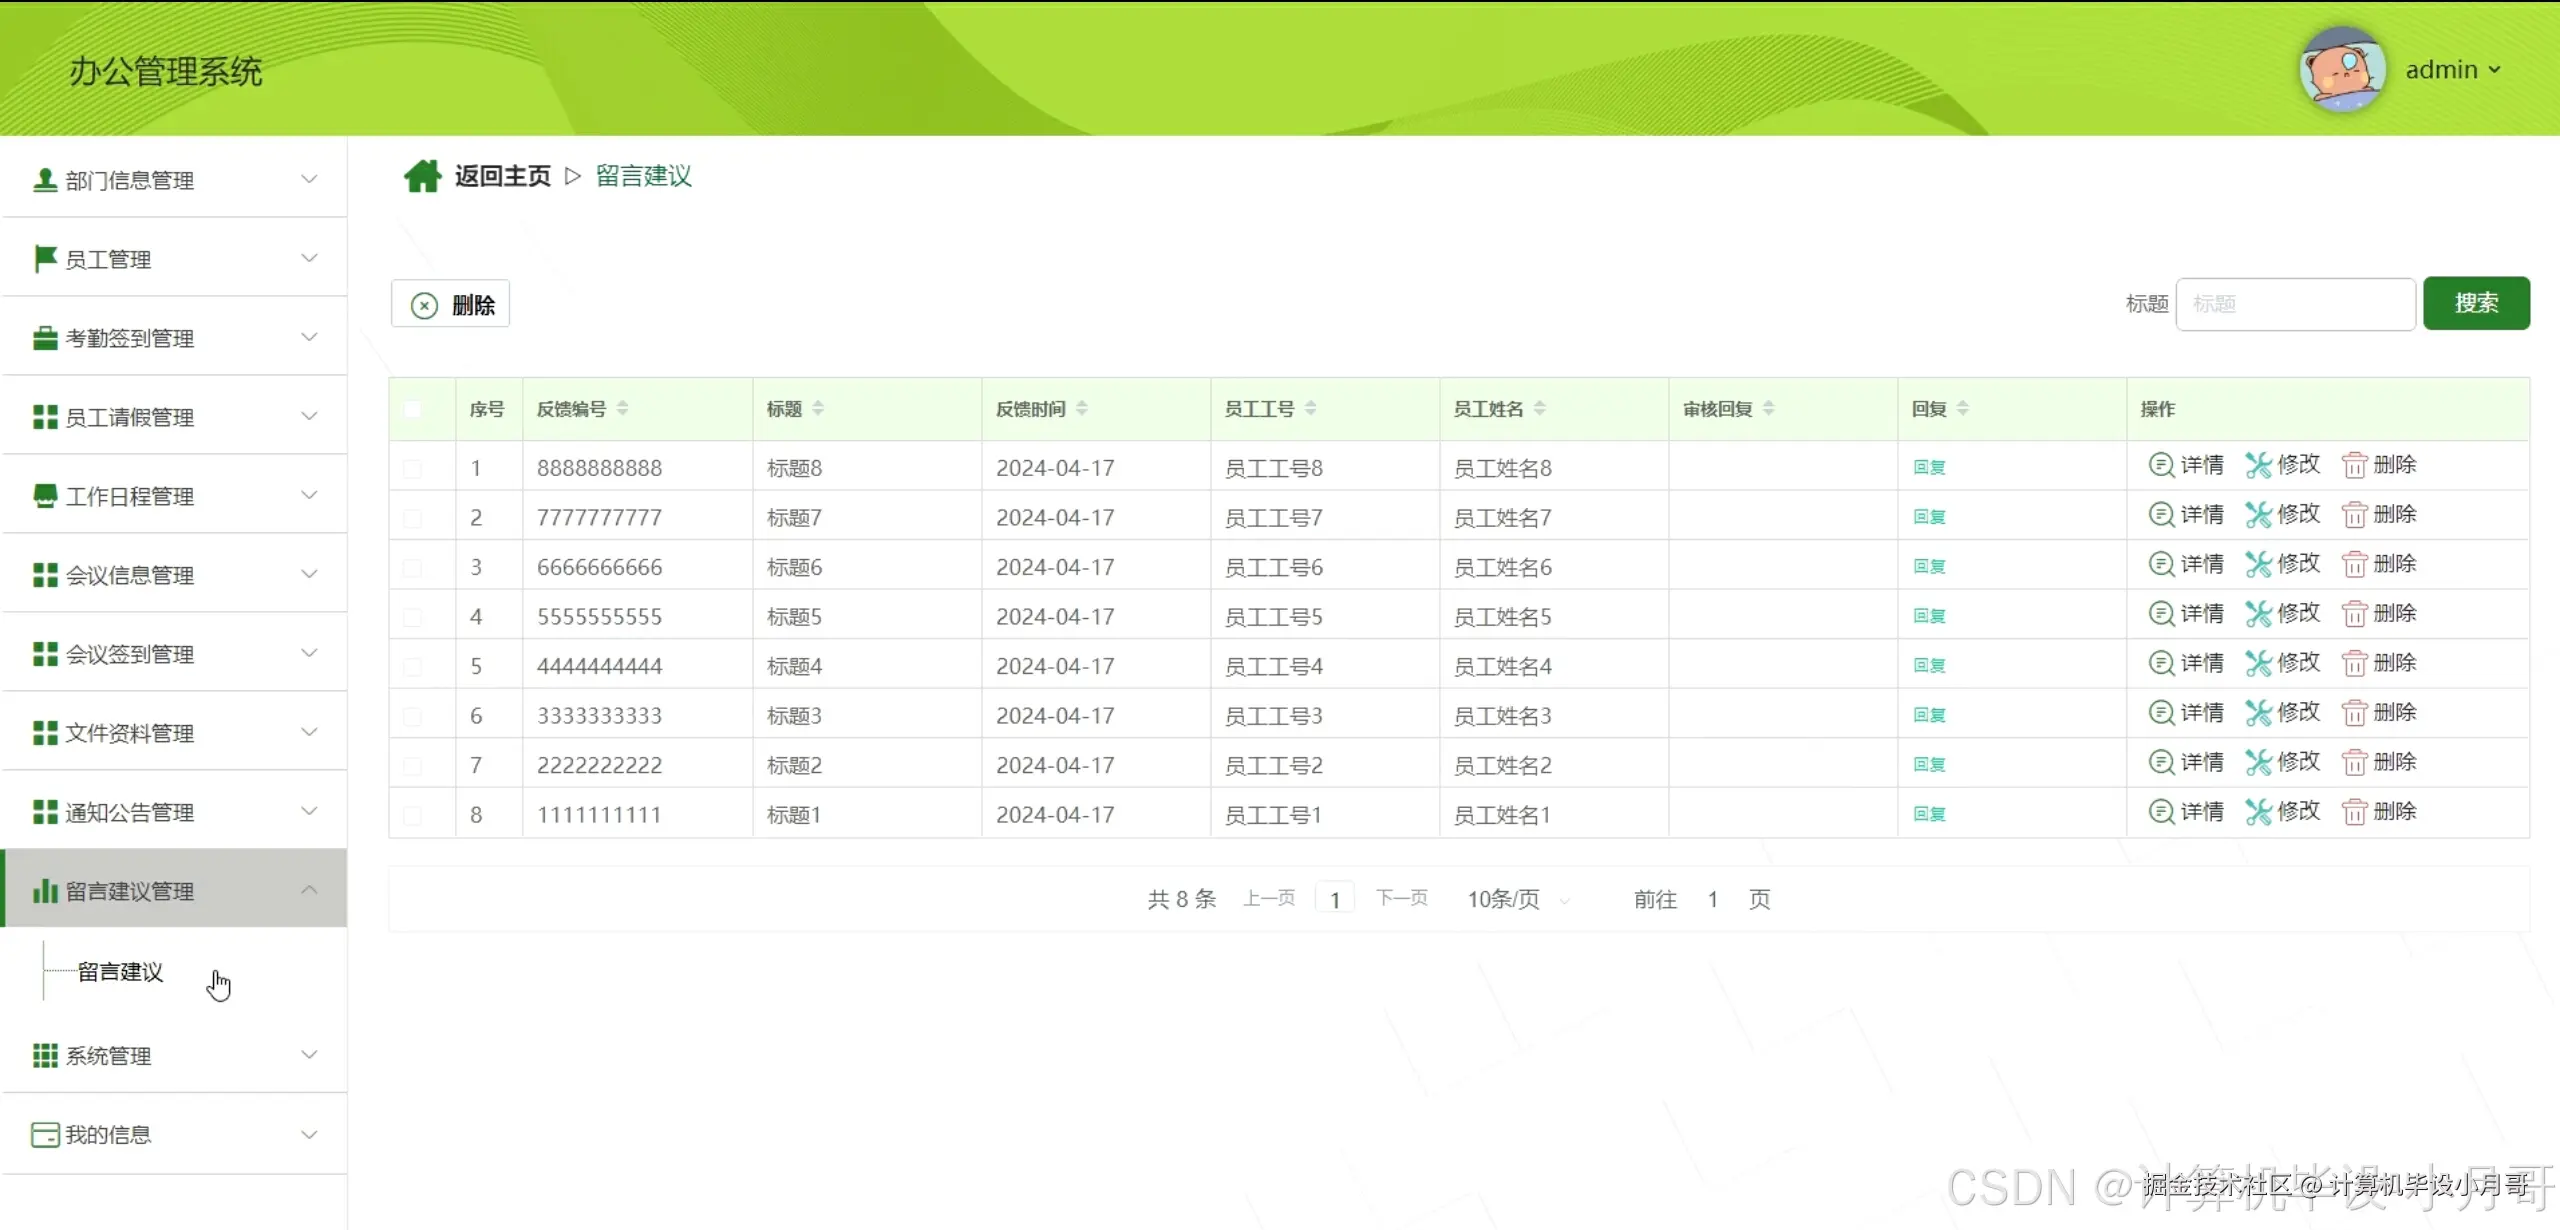2560x1230 pixels.
Task: Click the modify tools icon for 标题7 row
Action: [x=2258, y=515]
